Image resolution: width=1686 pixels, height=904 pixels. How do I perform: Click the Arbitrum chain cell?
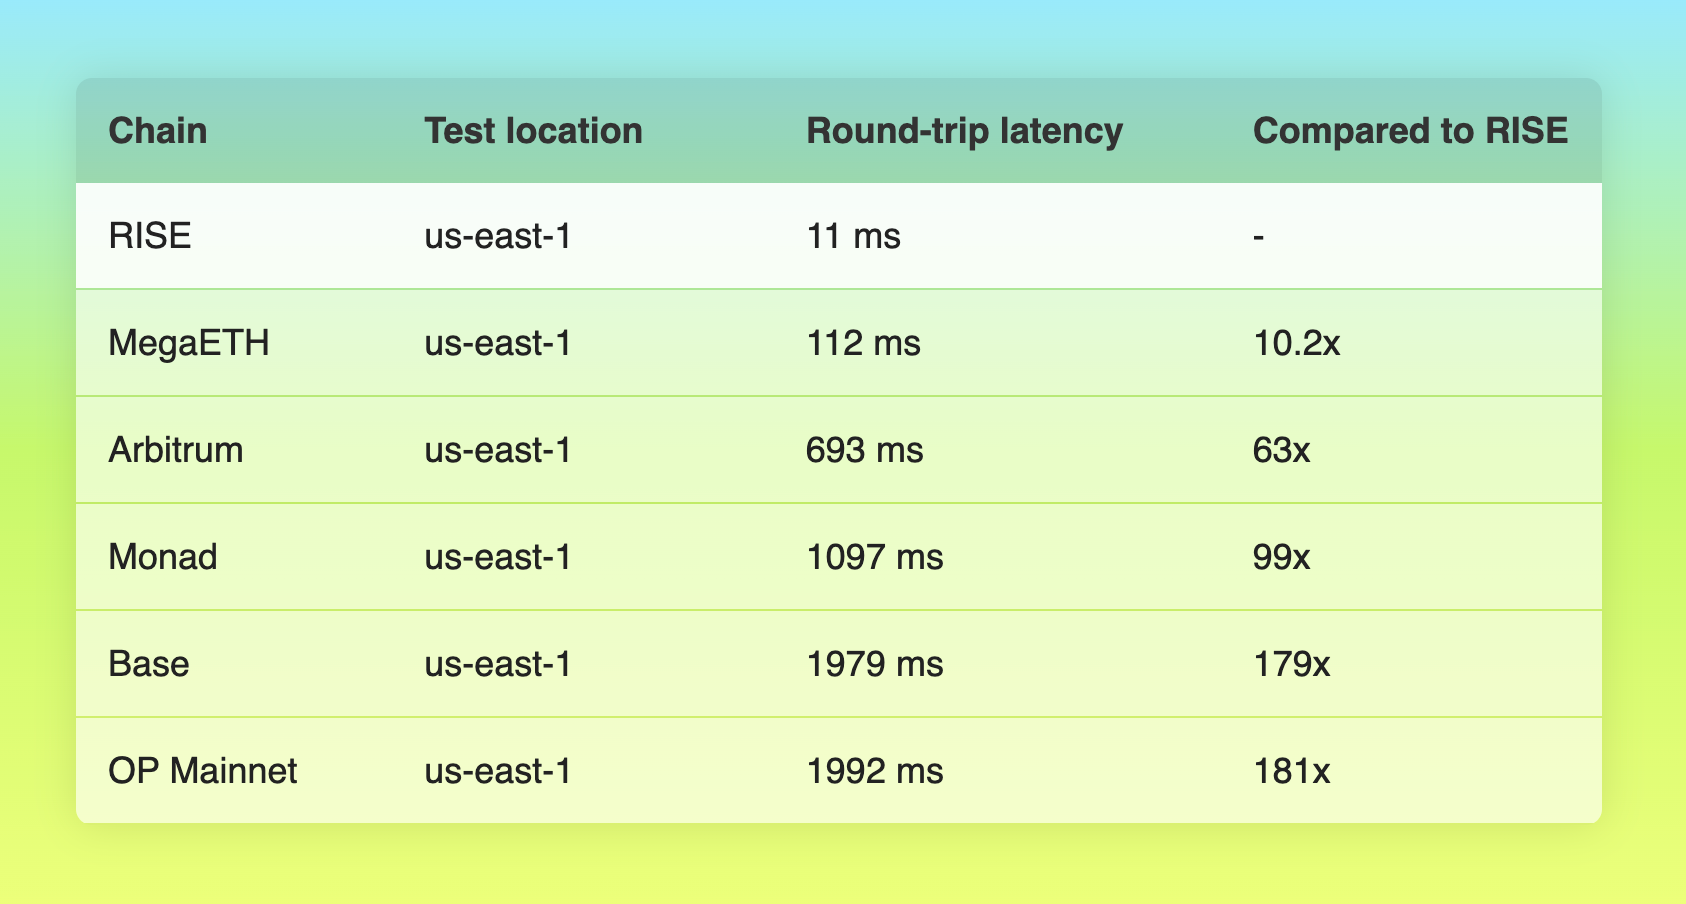coord(176,450)
